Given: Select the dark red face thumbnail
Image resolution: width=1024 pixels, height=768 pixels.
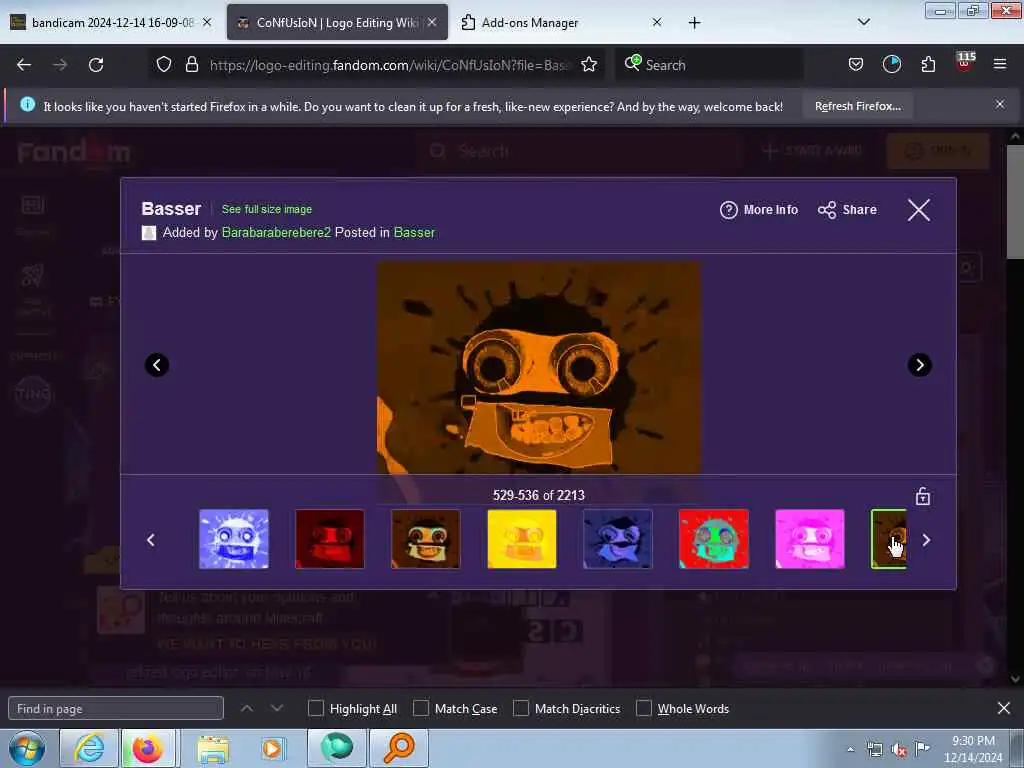Looking at the screenshot, I should coord(330,539).
